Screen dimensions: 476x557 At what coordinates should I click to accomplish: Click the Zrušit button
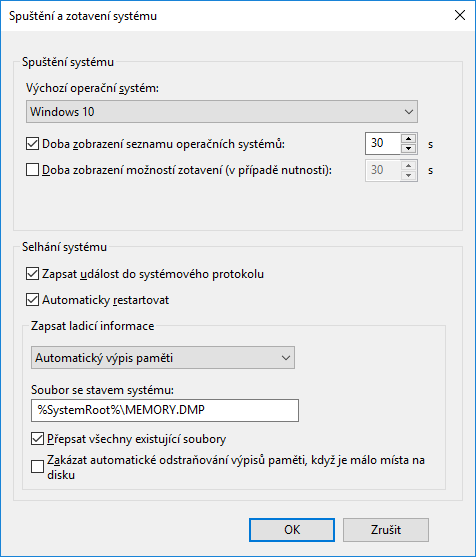click(386, 530)
